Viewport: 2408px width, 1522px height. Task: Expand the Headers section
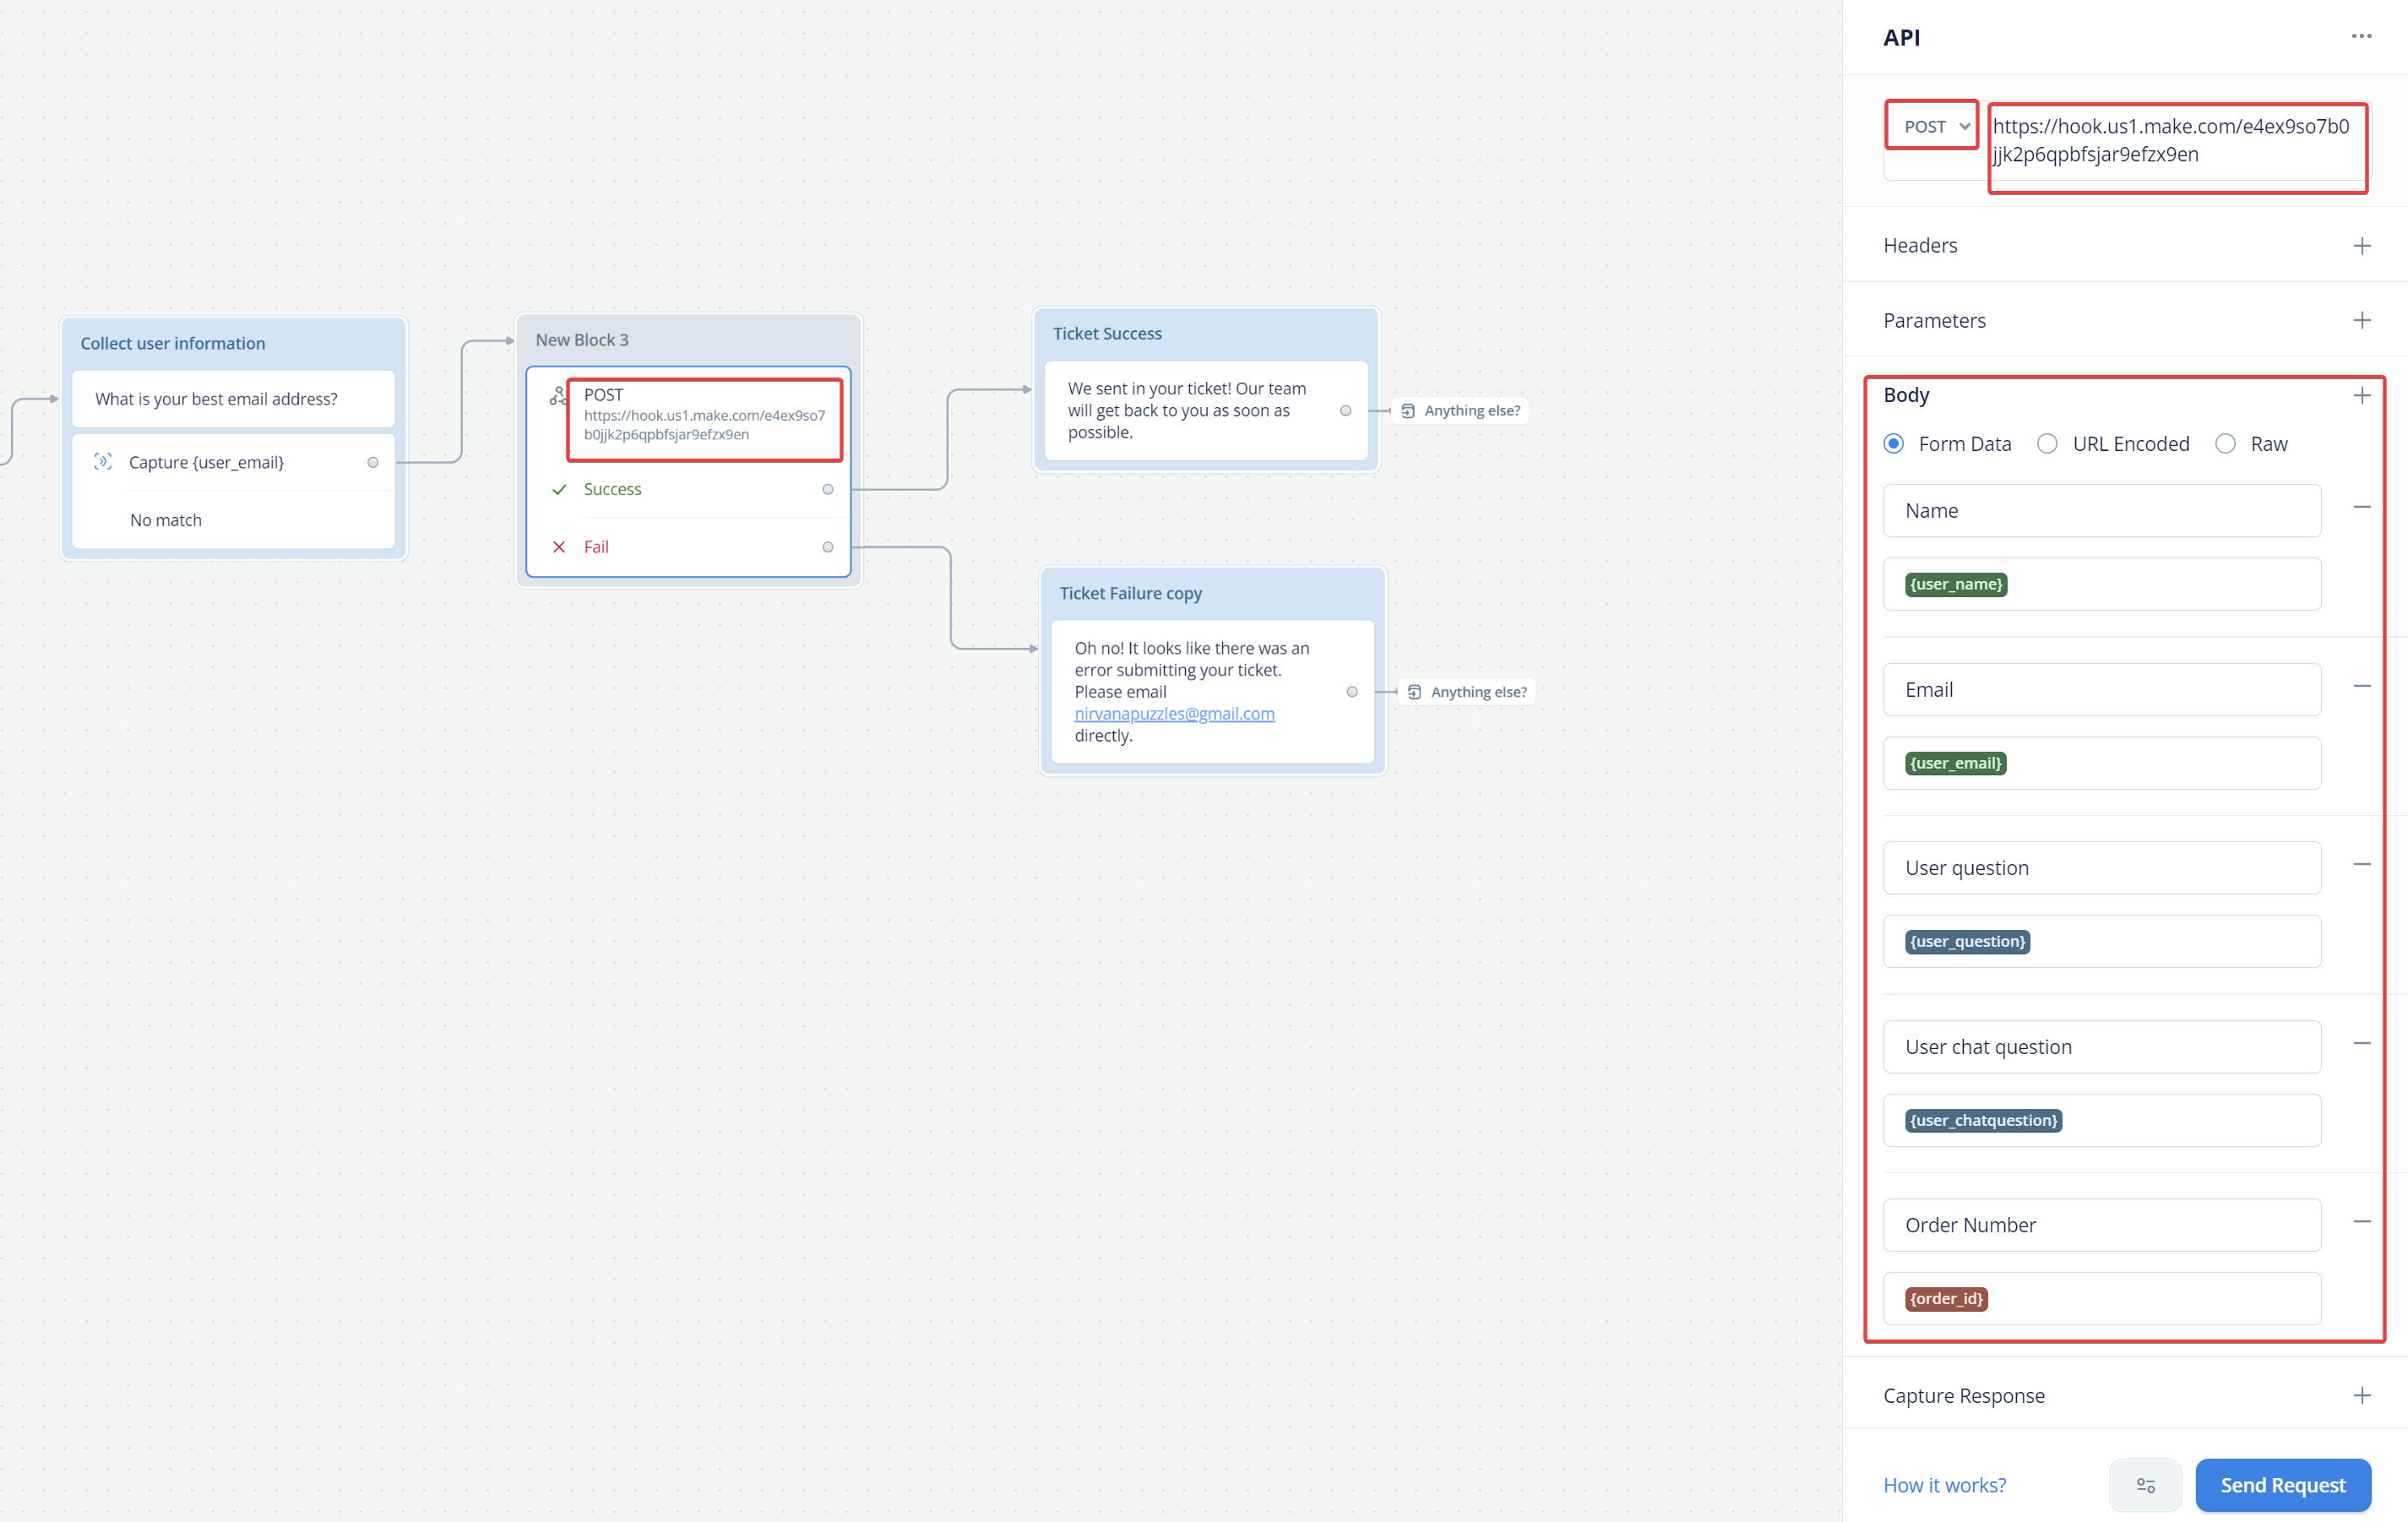click(1920, 246)
